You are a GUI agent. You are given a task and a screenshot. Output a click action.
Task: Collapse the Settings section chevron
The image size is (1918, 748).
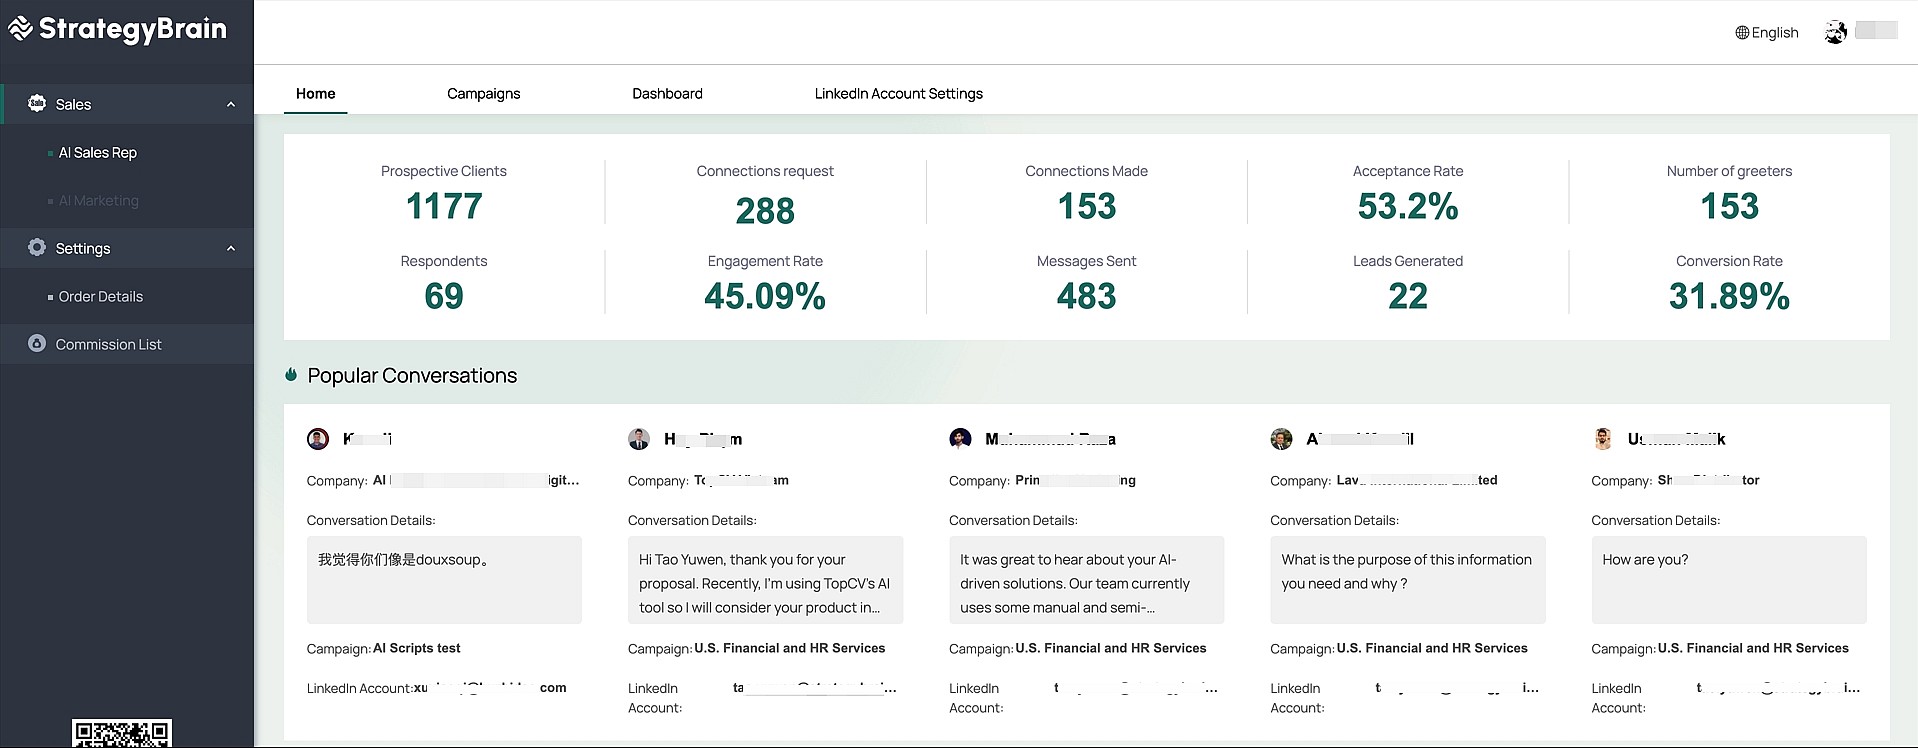pos(231,248)
